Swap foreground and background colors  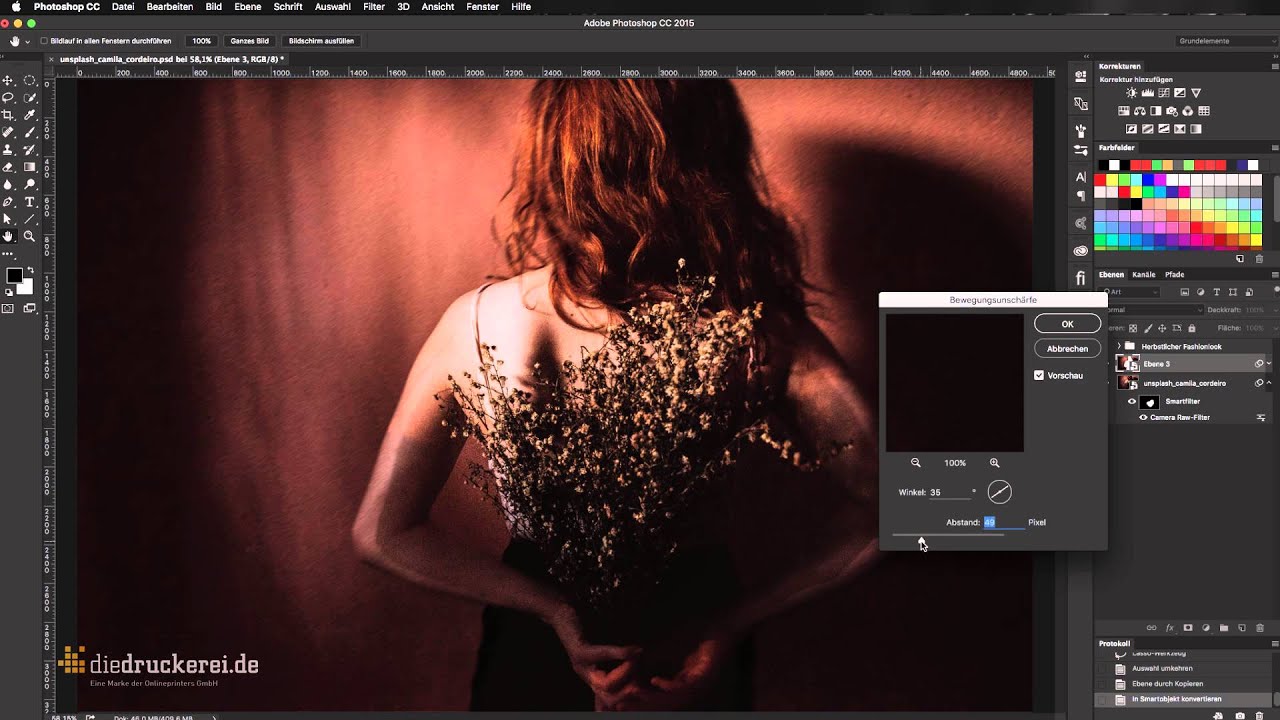pyautogui.click(x=30, y=271)
